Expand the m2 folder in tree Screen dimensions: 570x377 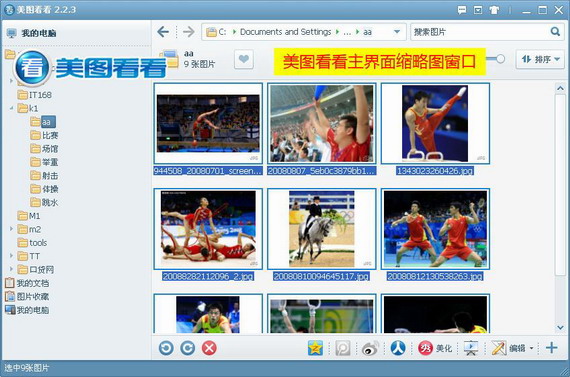coord(11,229)
